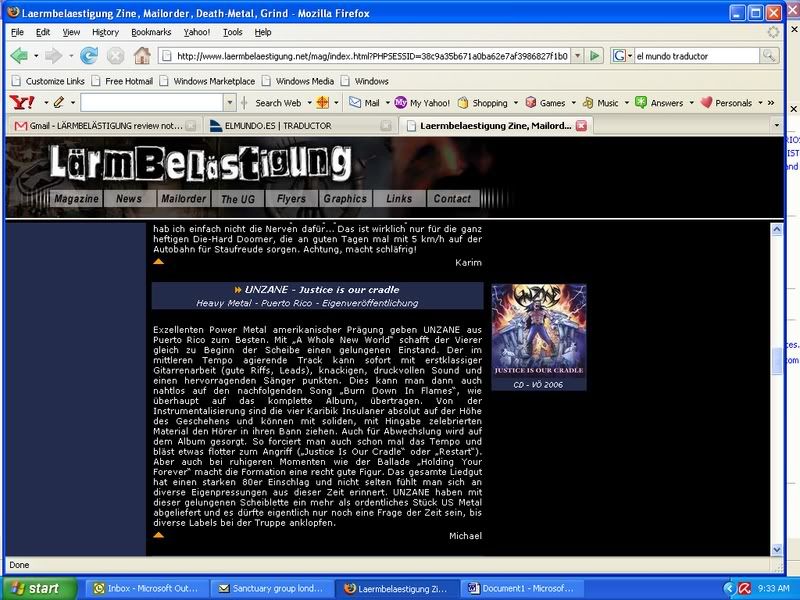
Task: Click The UG site navigation button
Action: (x=238, y=198)
